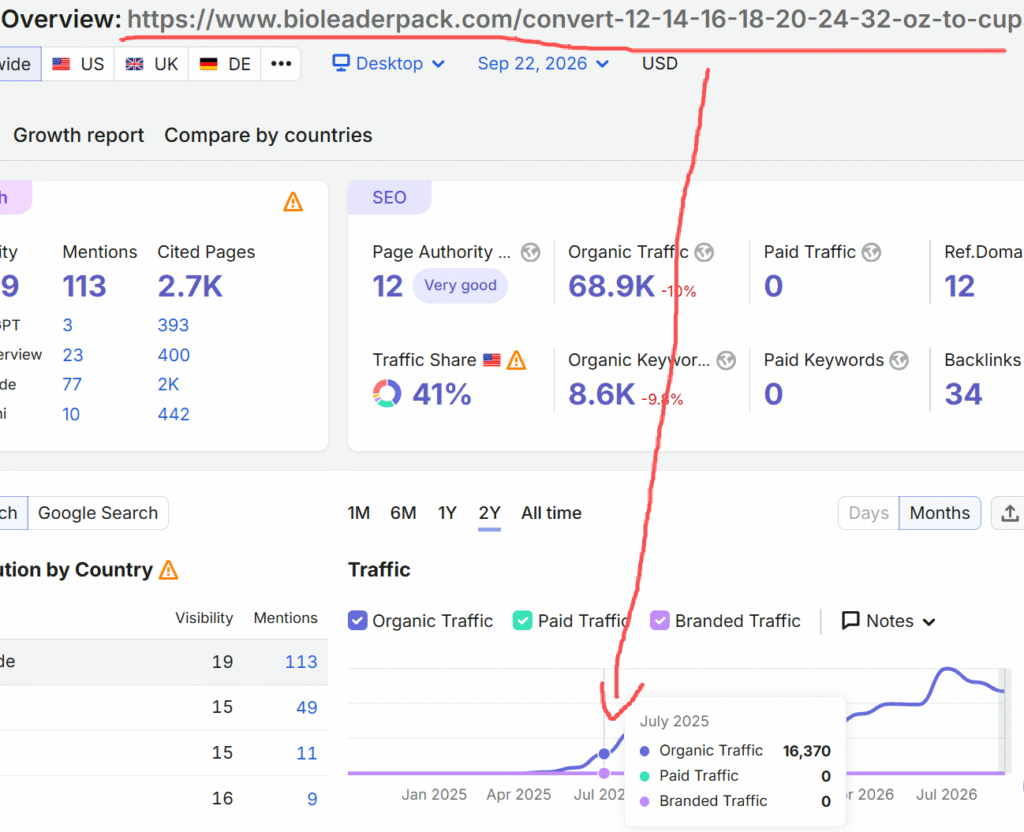Viewport: 1024px width, 832px height.
Task: Open the Organic Keywords value 8.6K
Action: [x=601, y=394]
